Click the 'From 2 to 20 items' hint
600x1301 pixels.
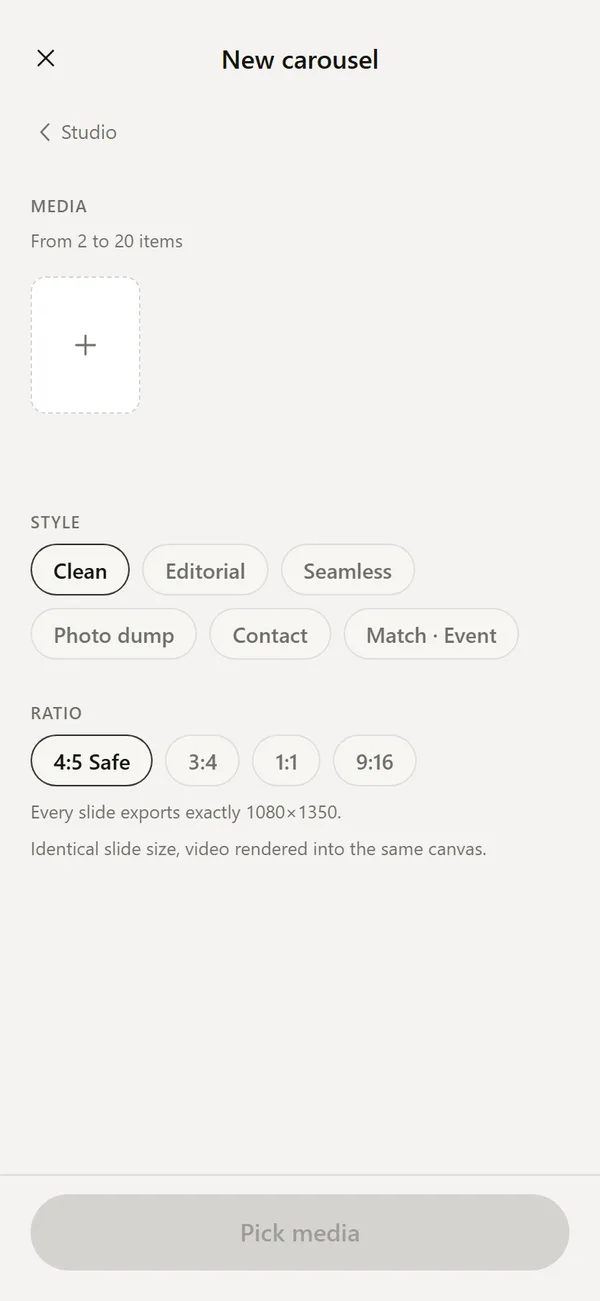coord(107,241)
